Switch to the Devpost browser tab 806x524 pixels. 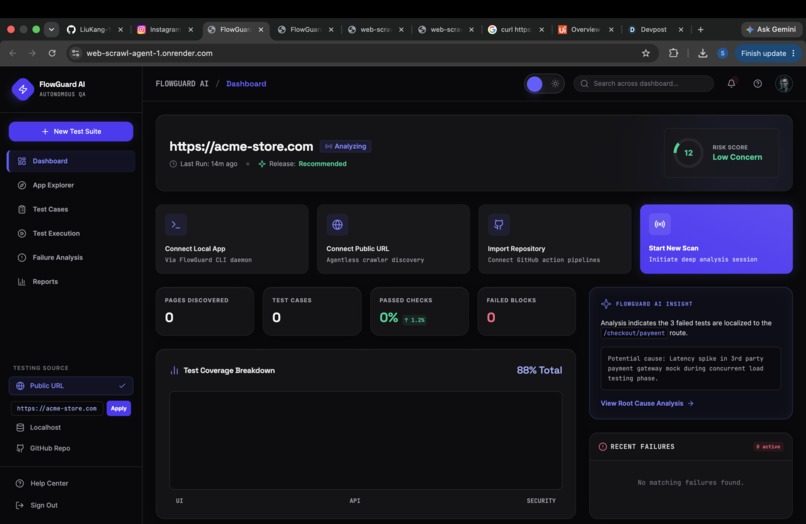coord(656,30)
